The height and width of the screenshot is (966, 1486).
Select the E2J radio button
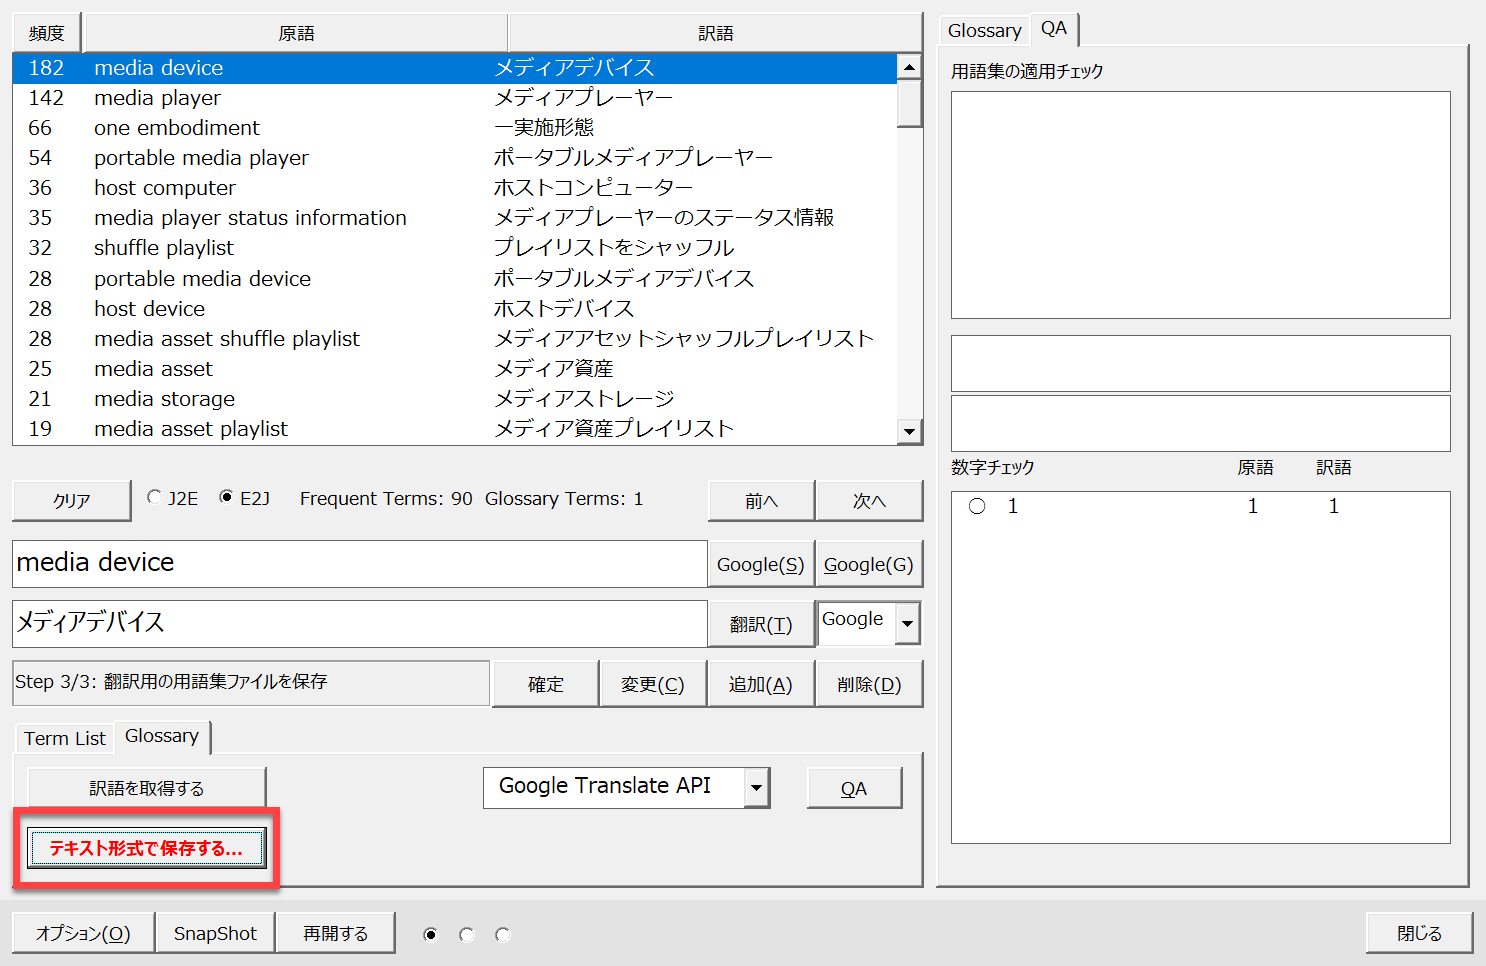click(226, 497)
